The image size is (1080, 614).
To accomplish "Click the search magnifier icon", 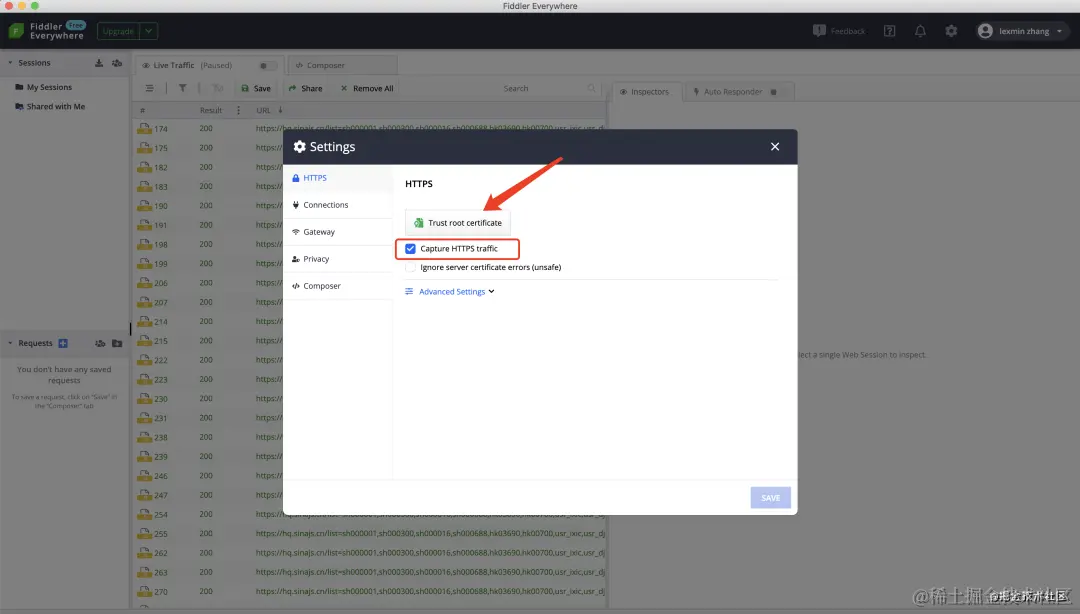I will point(592,88).
